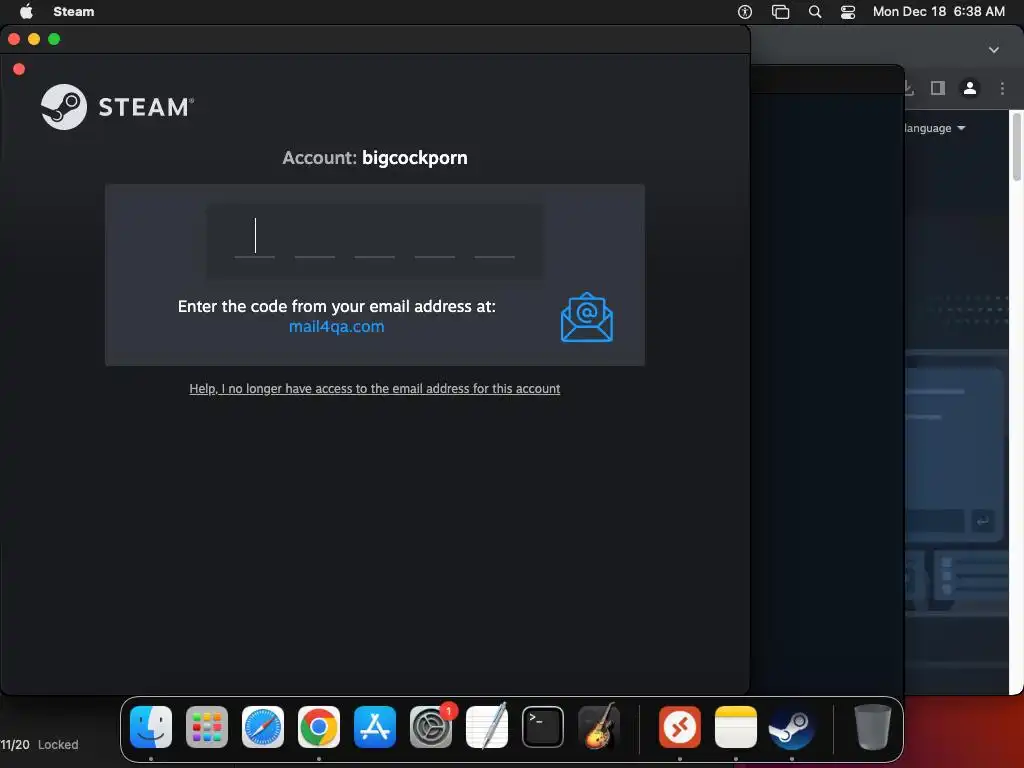Click the email envelope icon
The height and width of the screenshot is (768, 1024).
pyautogui.click(x=586, y=317)
